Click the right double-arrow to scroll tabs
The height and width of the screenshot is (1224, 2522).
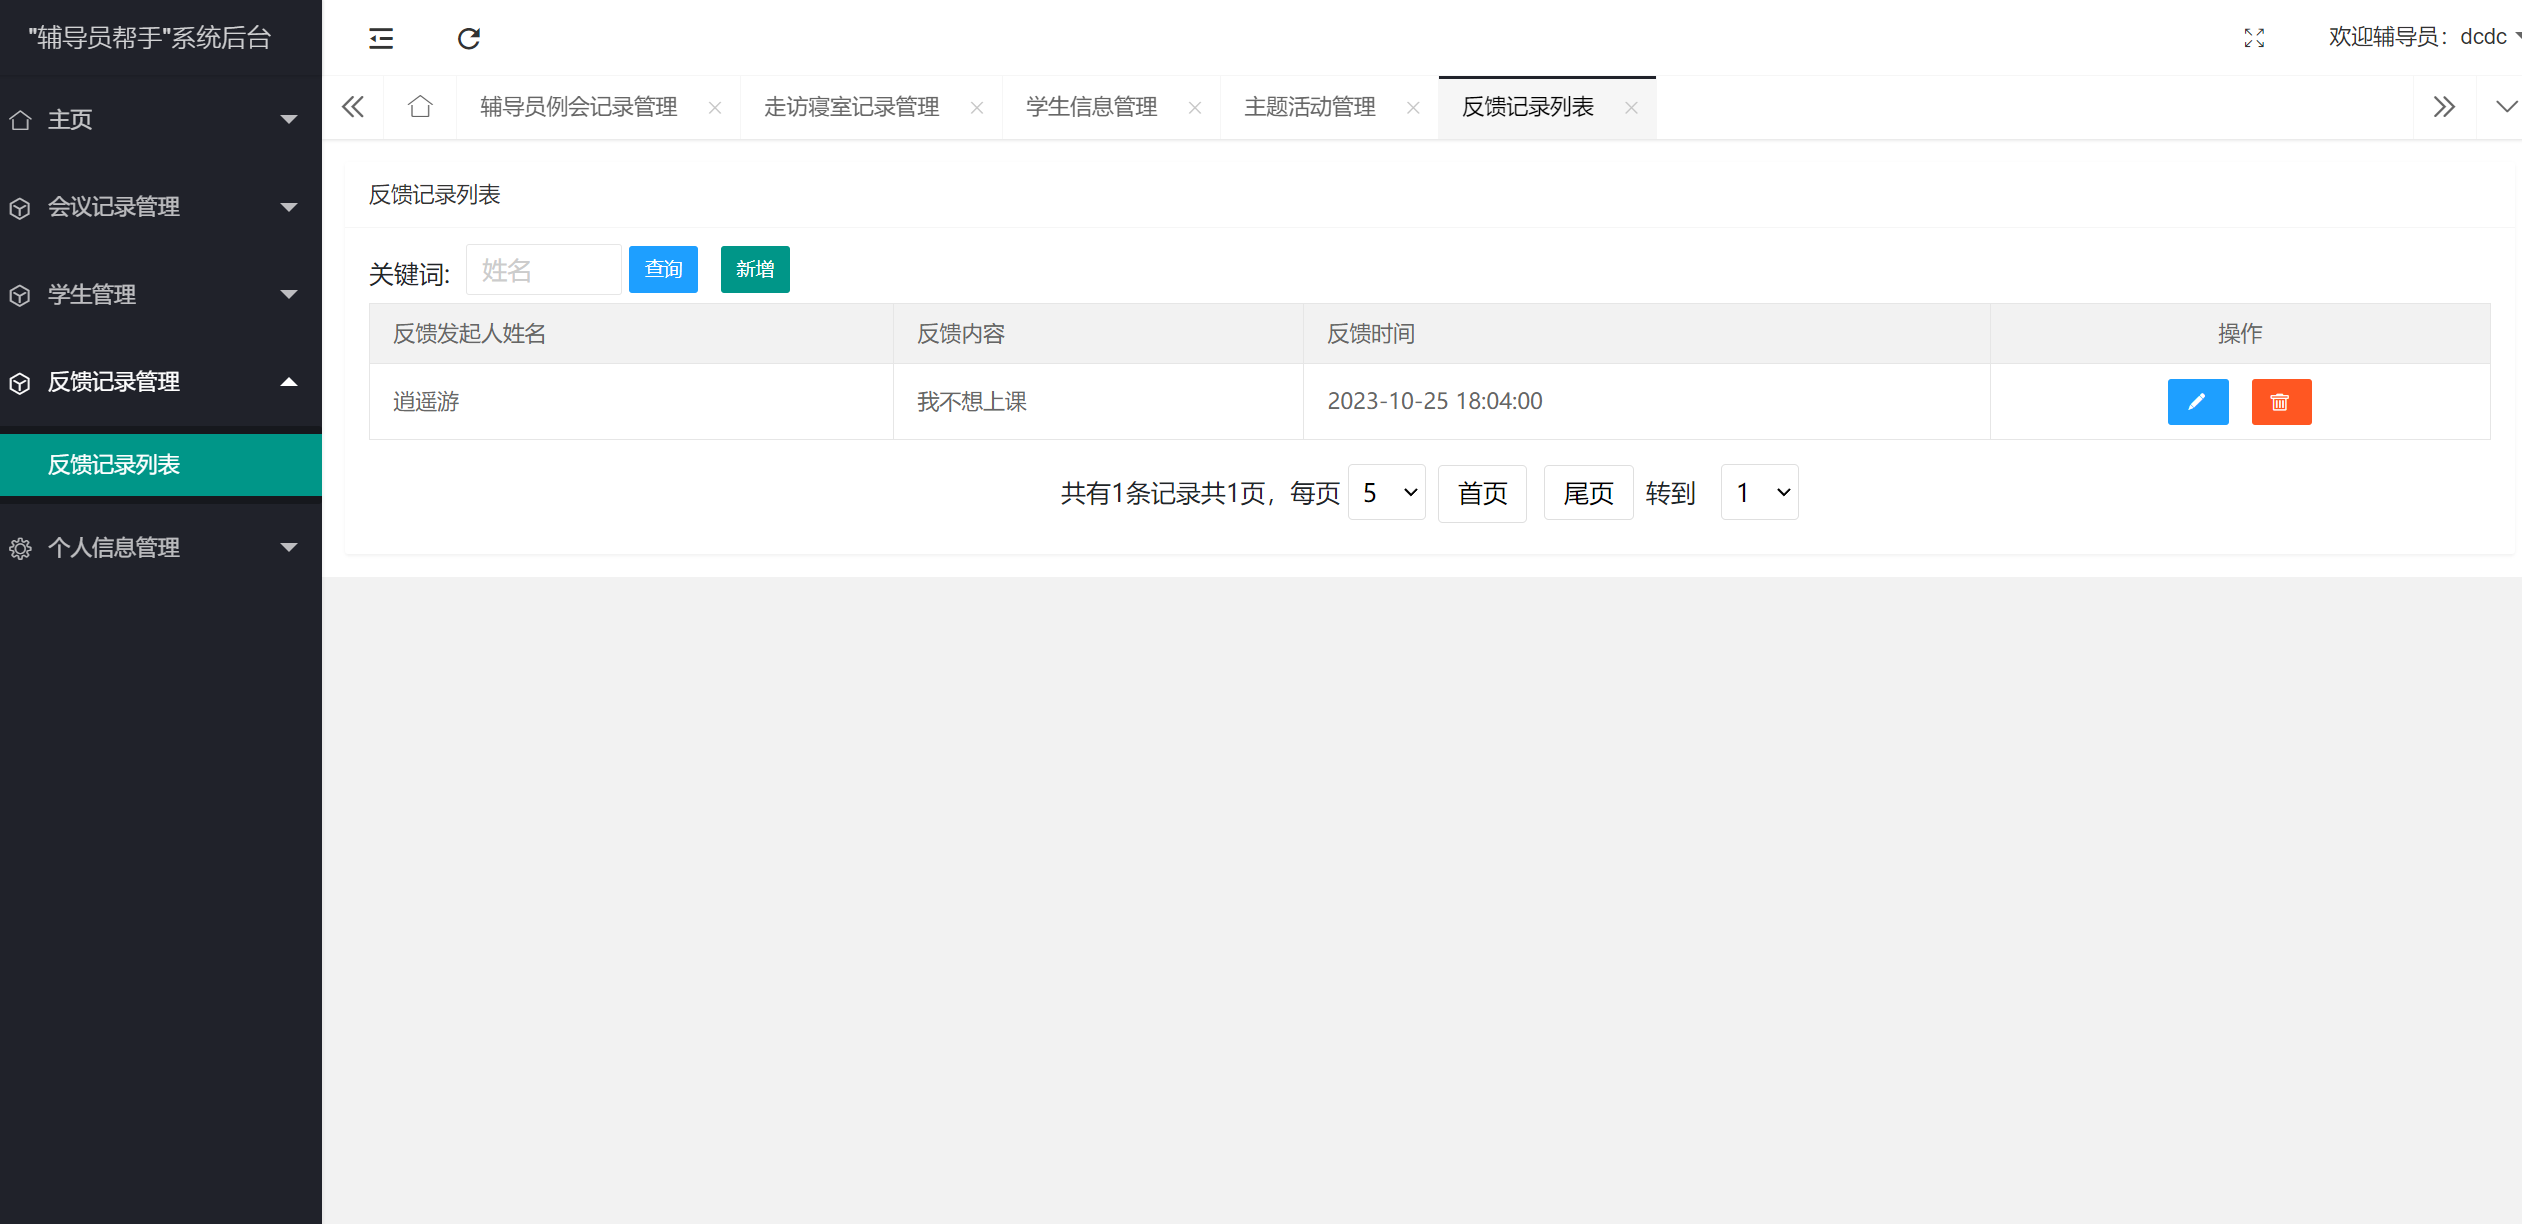(x=2445, y=106)
